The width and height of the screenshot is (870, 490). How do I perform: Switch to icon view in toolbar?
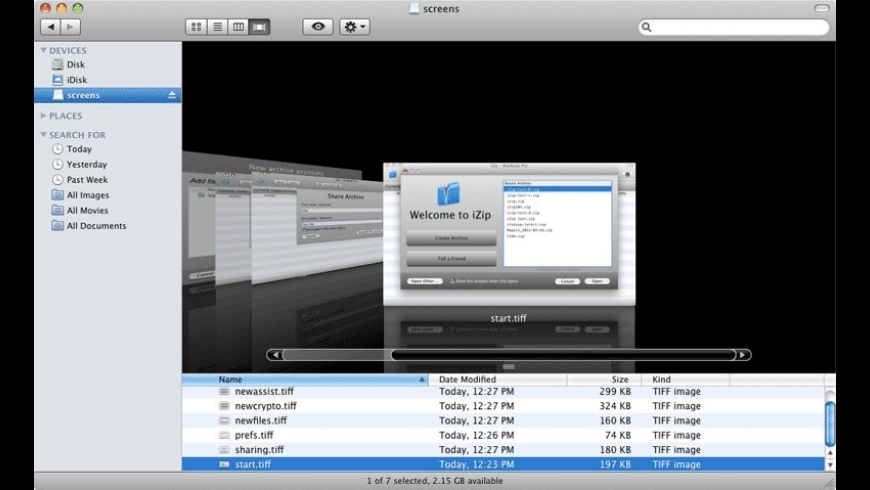coord(196,27)
